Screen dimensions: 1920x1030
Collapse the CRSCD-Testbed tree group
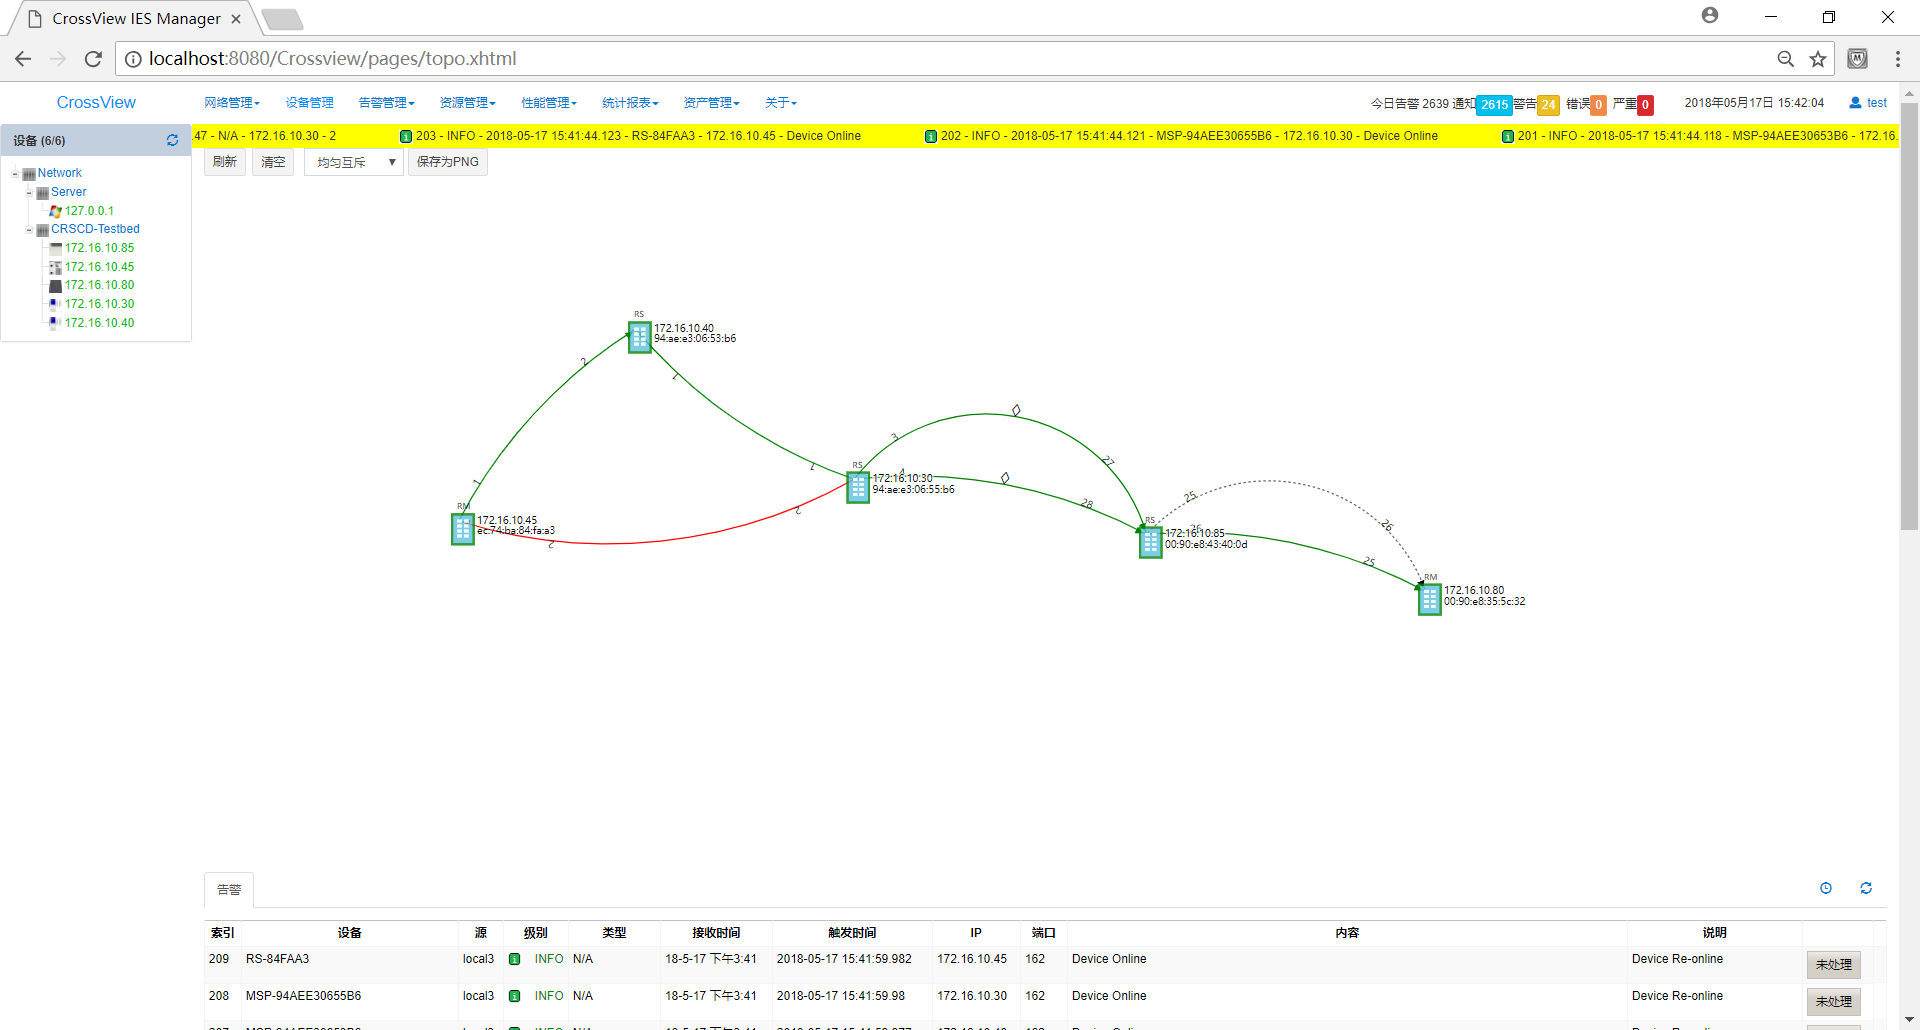(29, 230)
